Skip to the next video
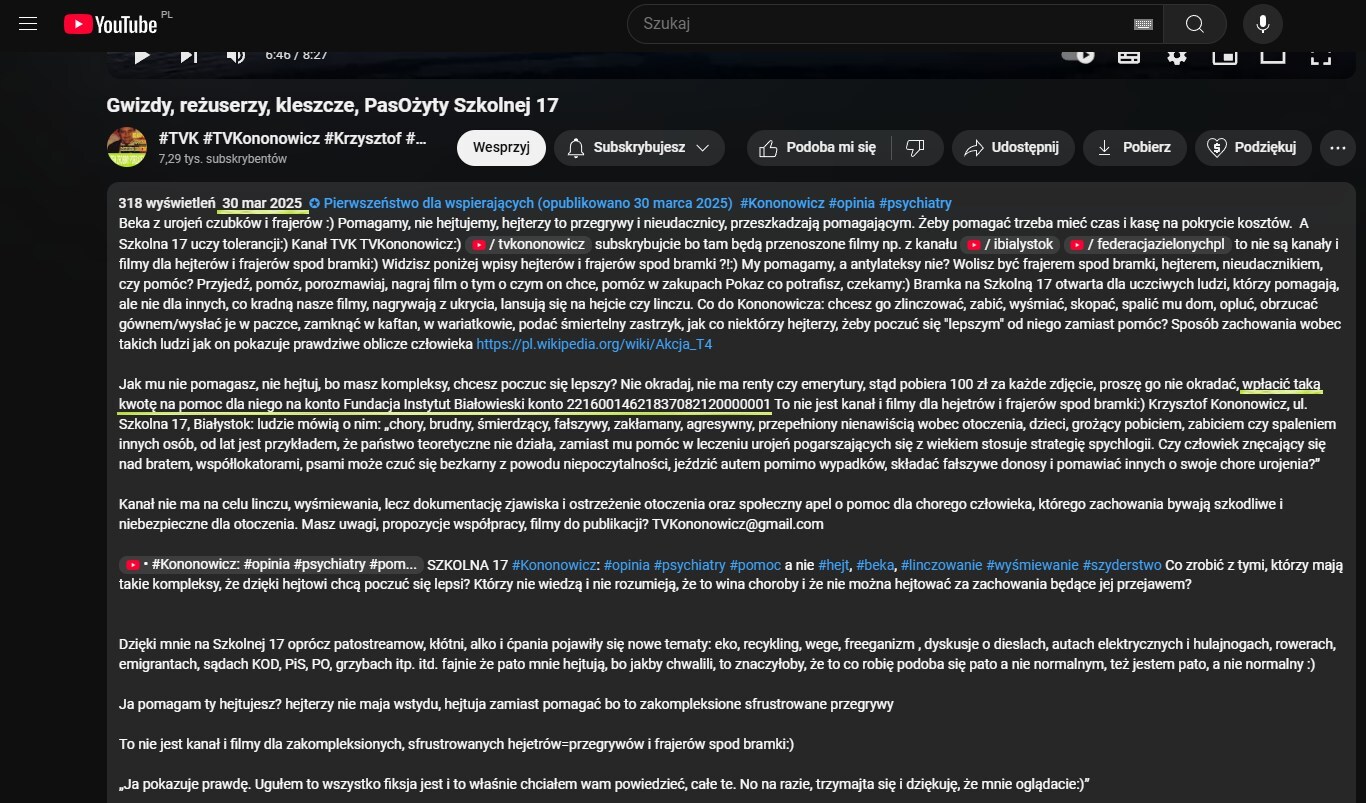This screenshot has width=1366, height=803. coord(188,55)
